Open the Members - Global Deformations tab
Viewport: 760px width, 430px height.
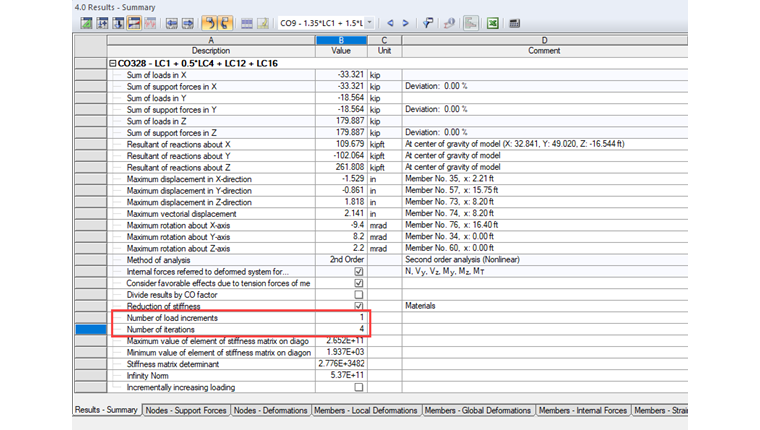[478, 410]
